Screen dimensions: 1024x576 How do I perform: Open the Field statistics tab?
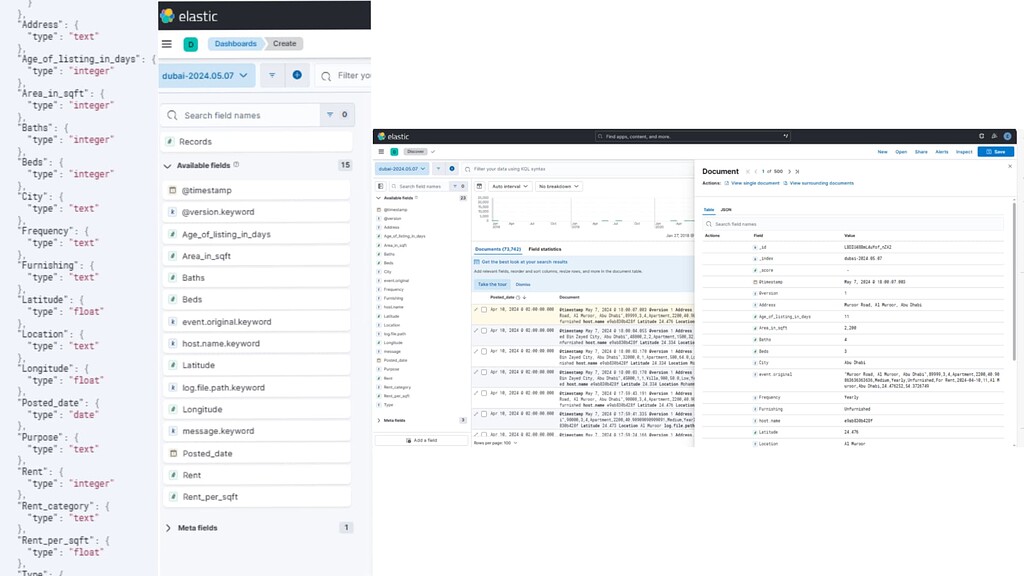pyautogui.click(x=545, y=249)
